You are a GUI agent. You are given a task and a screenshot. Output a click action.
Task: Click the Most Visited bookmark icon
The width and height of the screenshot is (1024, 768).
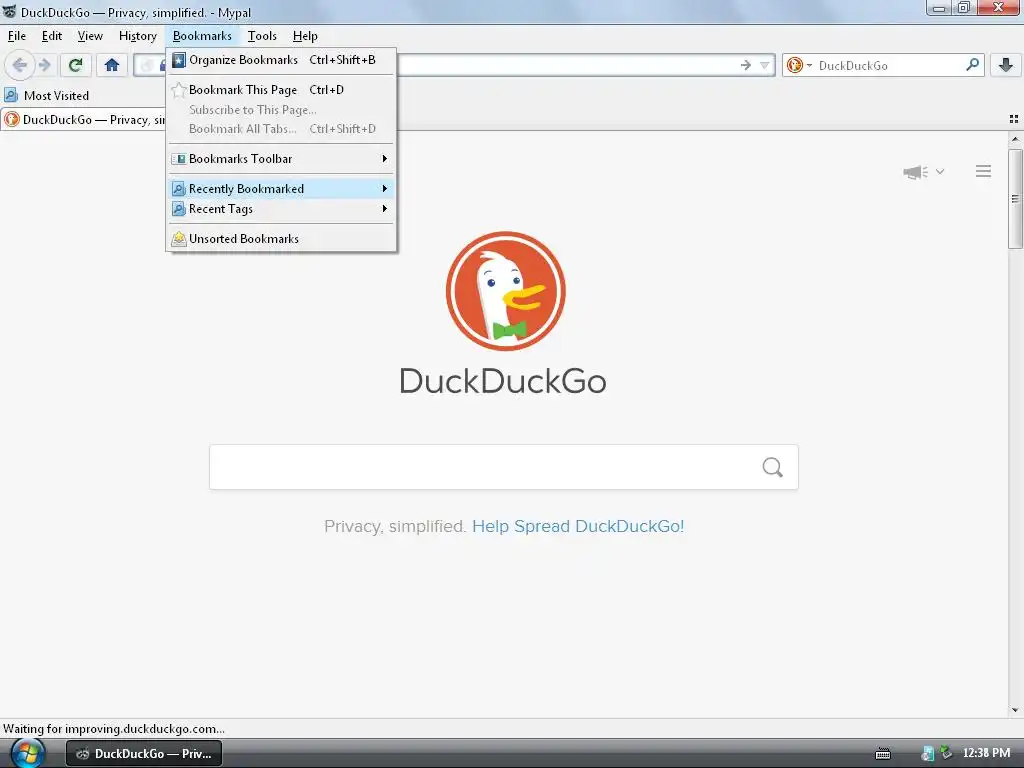click(11, 95)
